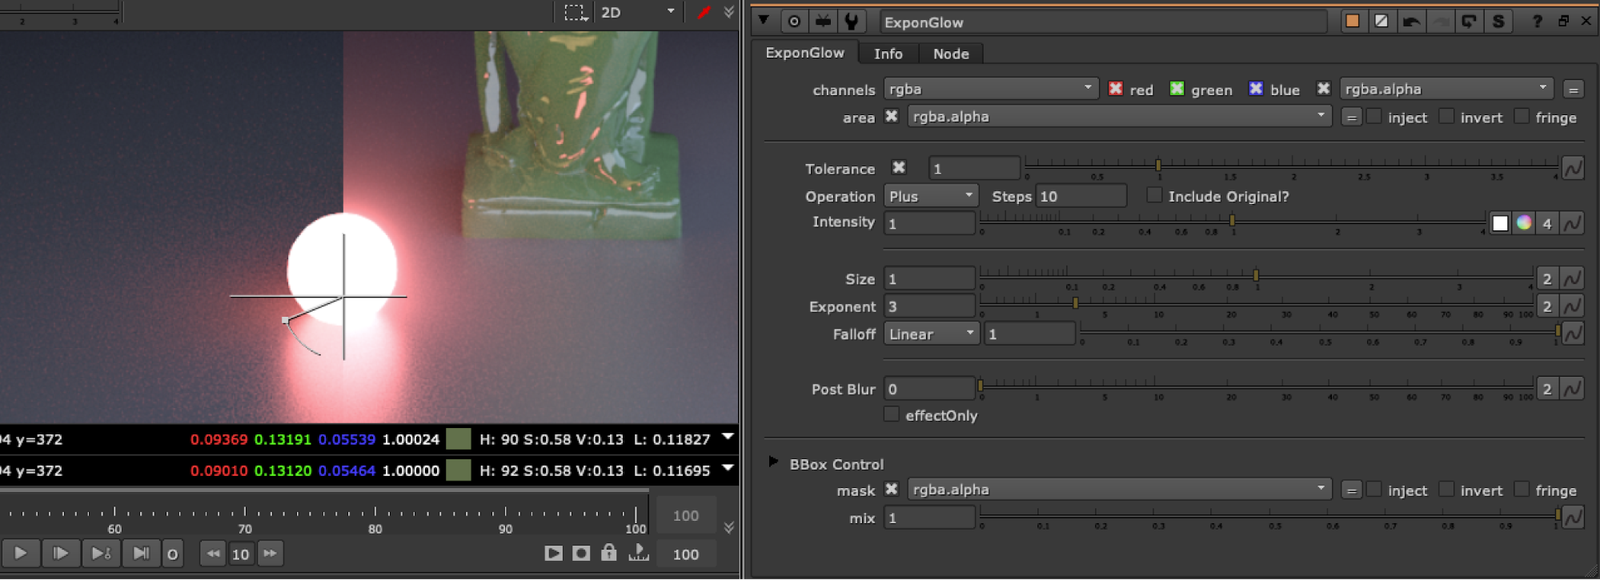Tick the effectOnly checkbox
Image resolution: width=1600 pixels, height=580 pixels.
pos(891,415)
